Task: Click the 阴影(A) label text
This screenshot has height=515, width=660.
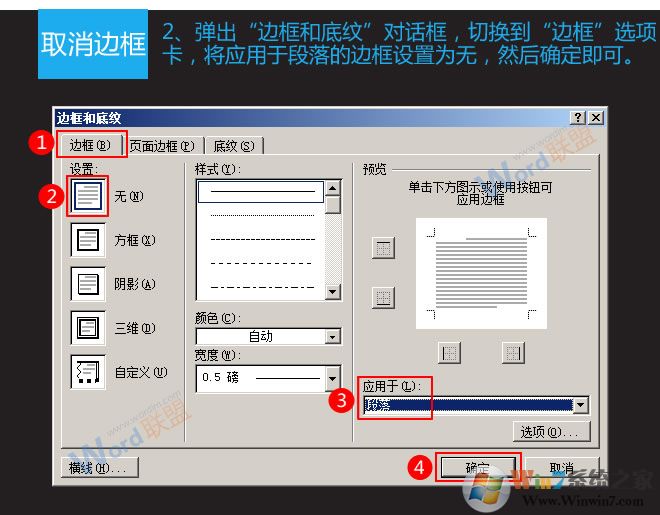Action: 135,284
